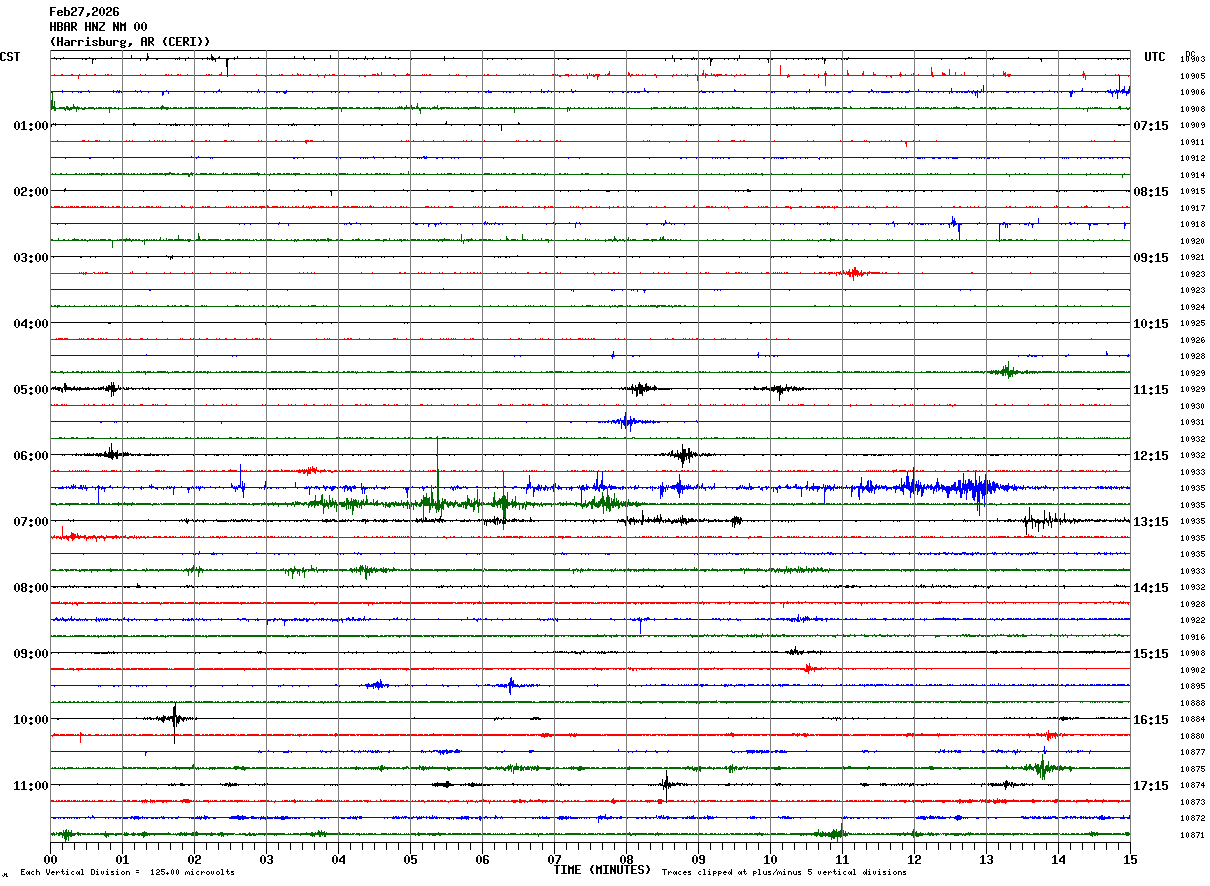Click the red burst on the 03:15 trace
Viewport: 1210px width, 886px height.
[x=853, y=272]
